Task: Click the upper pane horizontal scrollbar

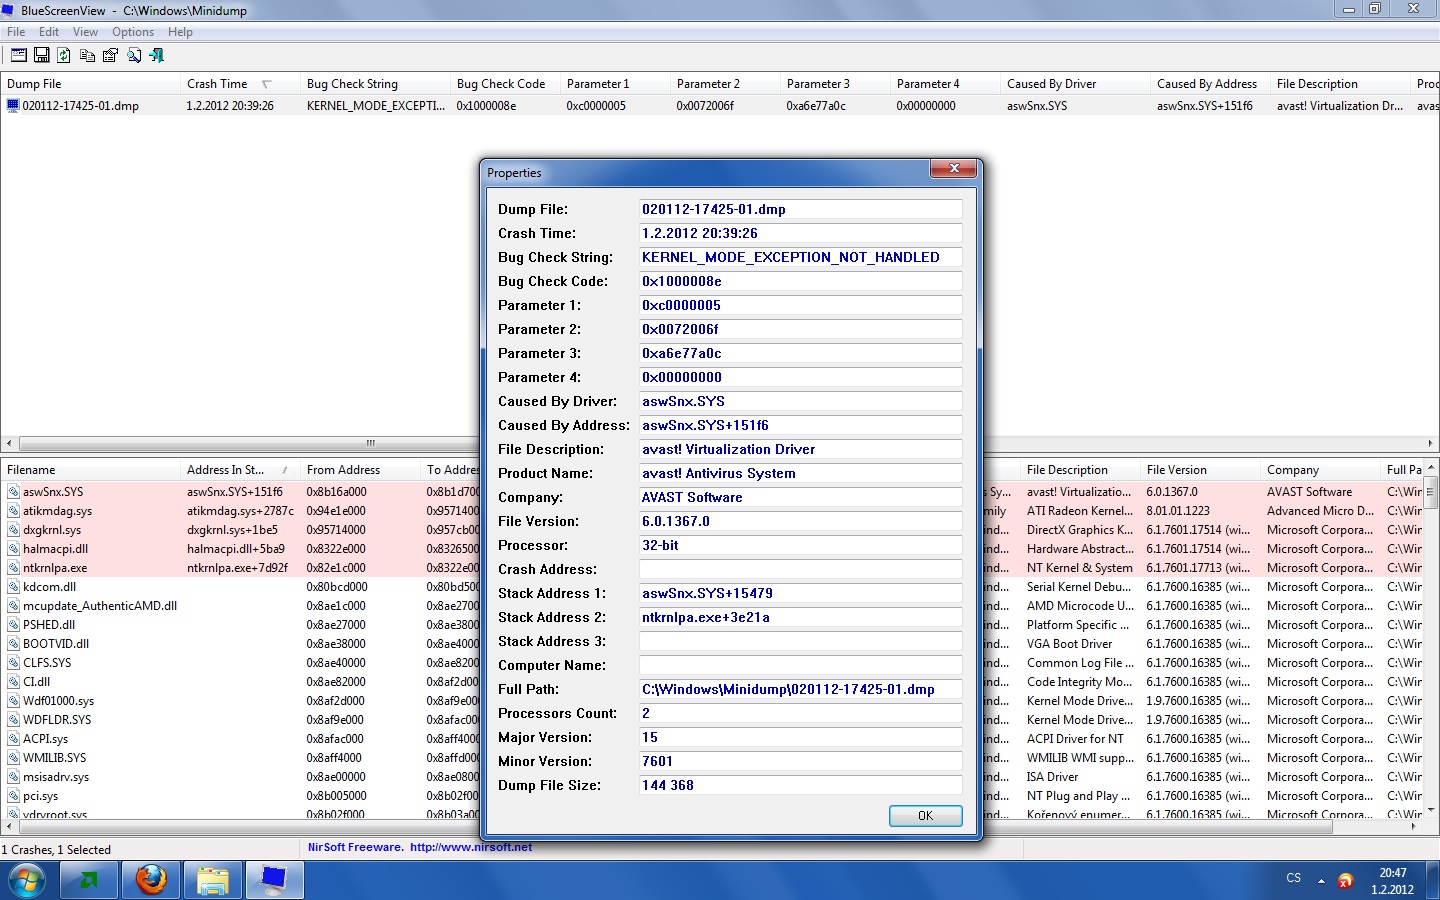Action: coord(370,443)
